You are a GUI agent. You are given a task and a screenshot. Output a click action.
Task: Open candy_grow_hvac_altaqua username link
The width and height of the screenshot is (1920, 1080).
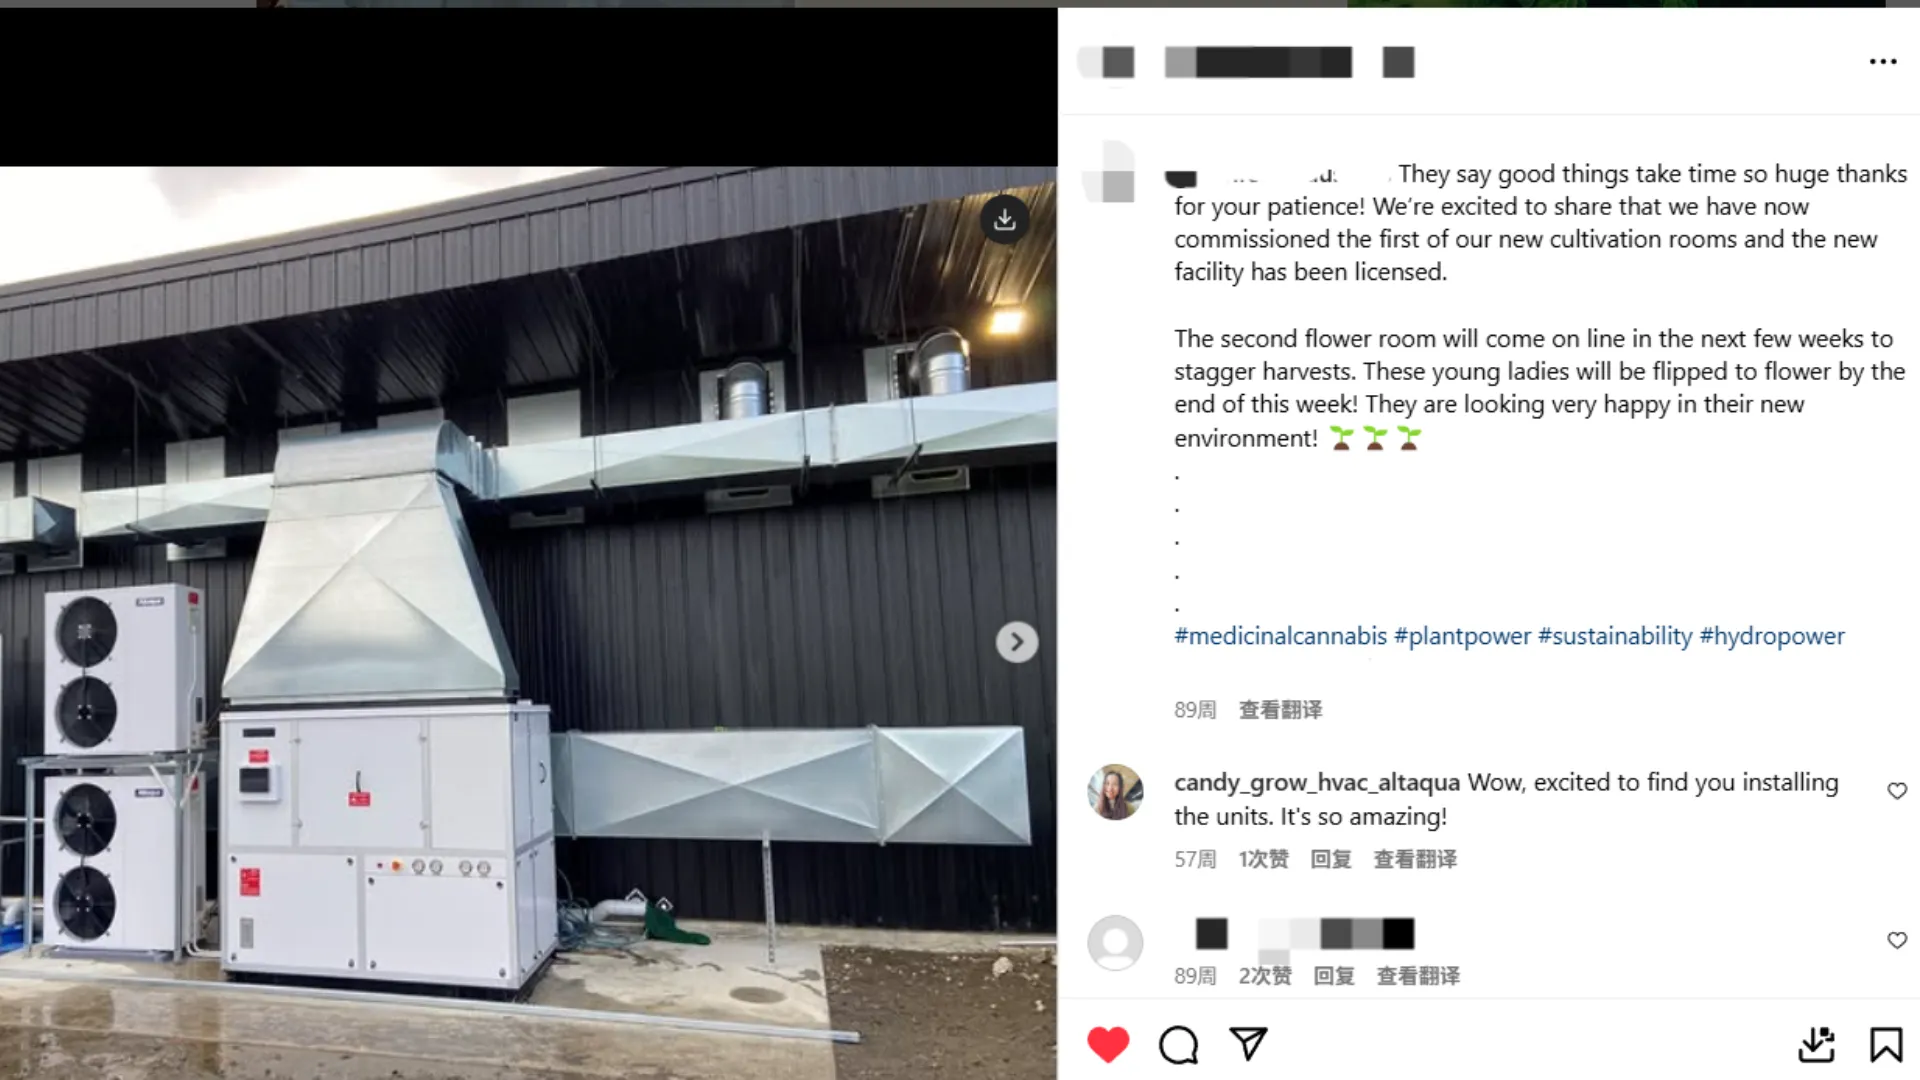point(1316,782)
